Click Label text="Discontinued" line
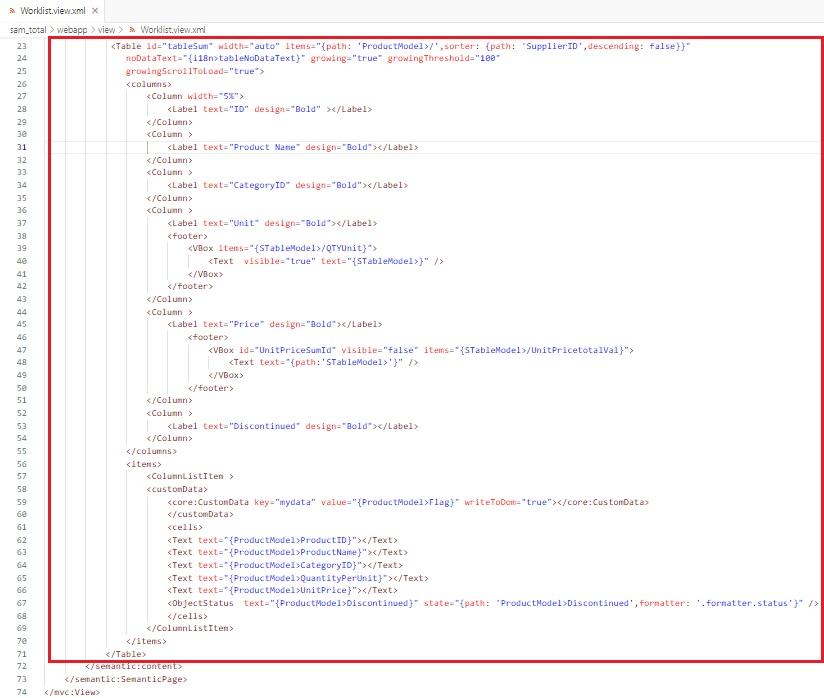The width and height of the screenshot is (824, 698). point(293,426)
